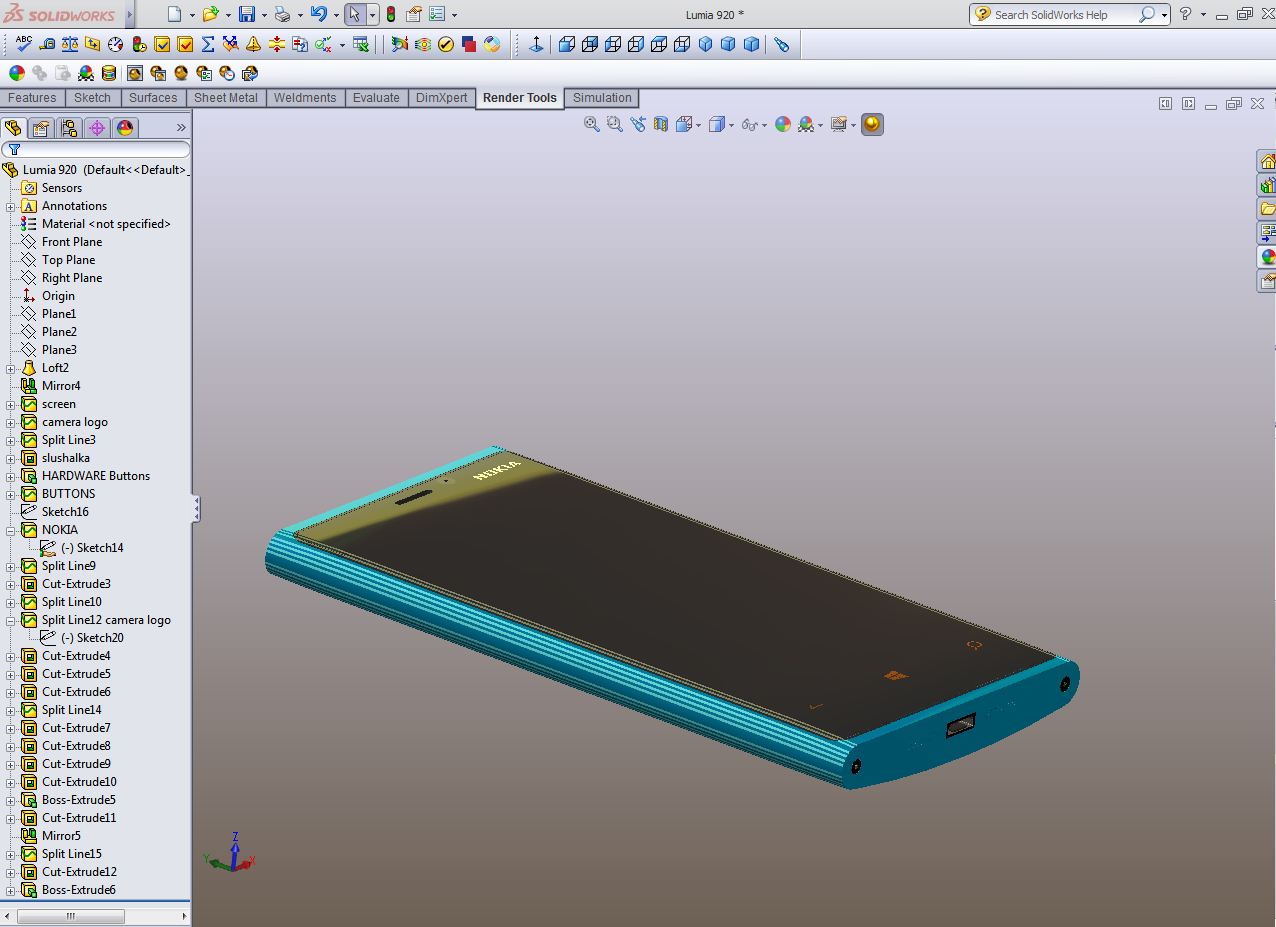Viewport: 1276px width, 927px height.
Task: Open the Design Library task pane icon
Action: pos(1267,185)
